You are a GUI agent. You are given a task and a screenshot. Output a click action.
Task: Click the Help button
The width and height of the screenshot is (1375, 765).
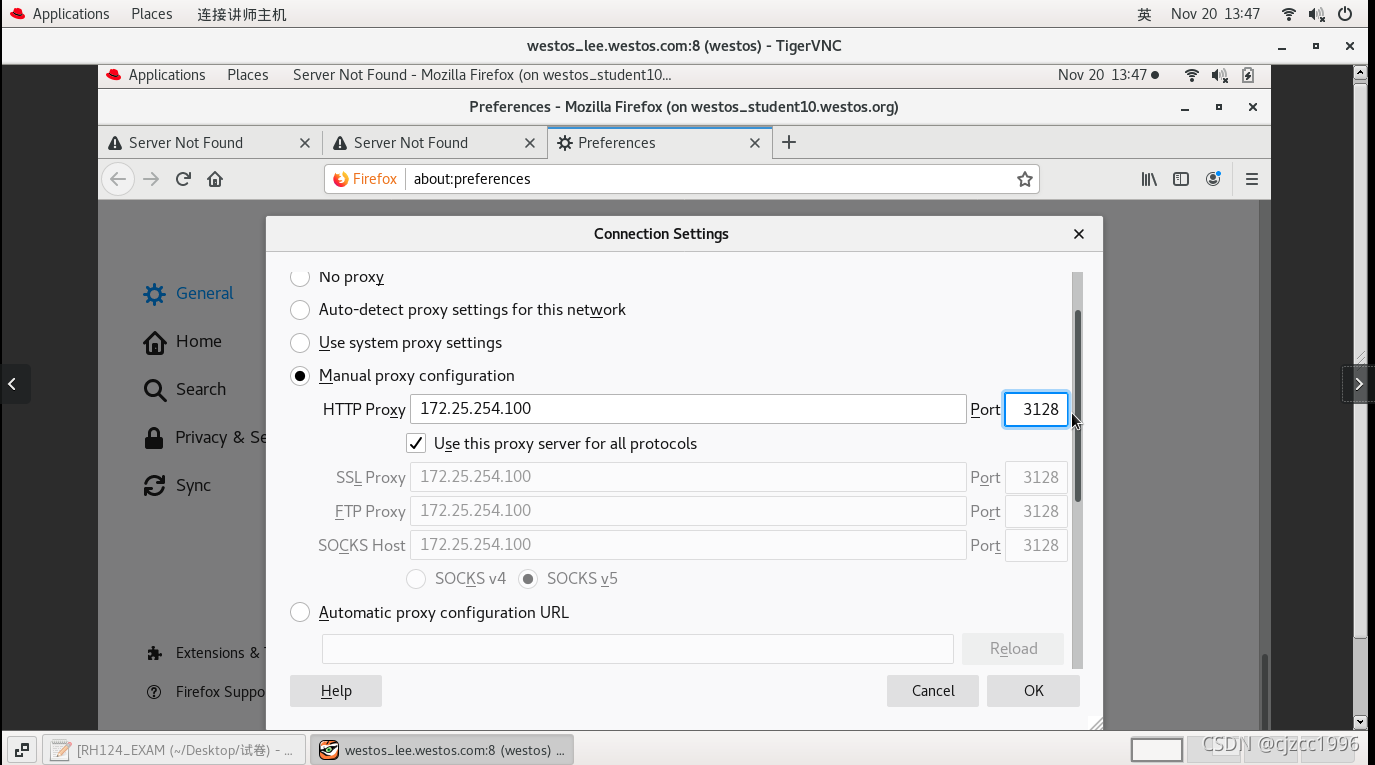pos(336,691)
